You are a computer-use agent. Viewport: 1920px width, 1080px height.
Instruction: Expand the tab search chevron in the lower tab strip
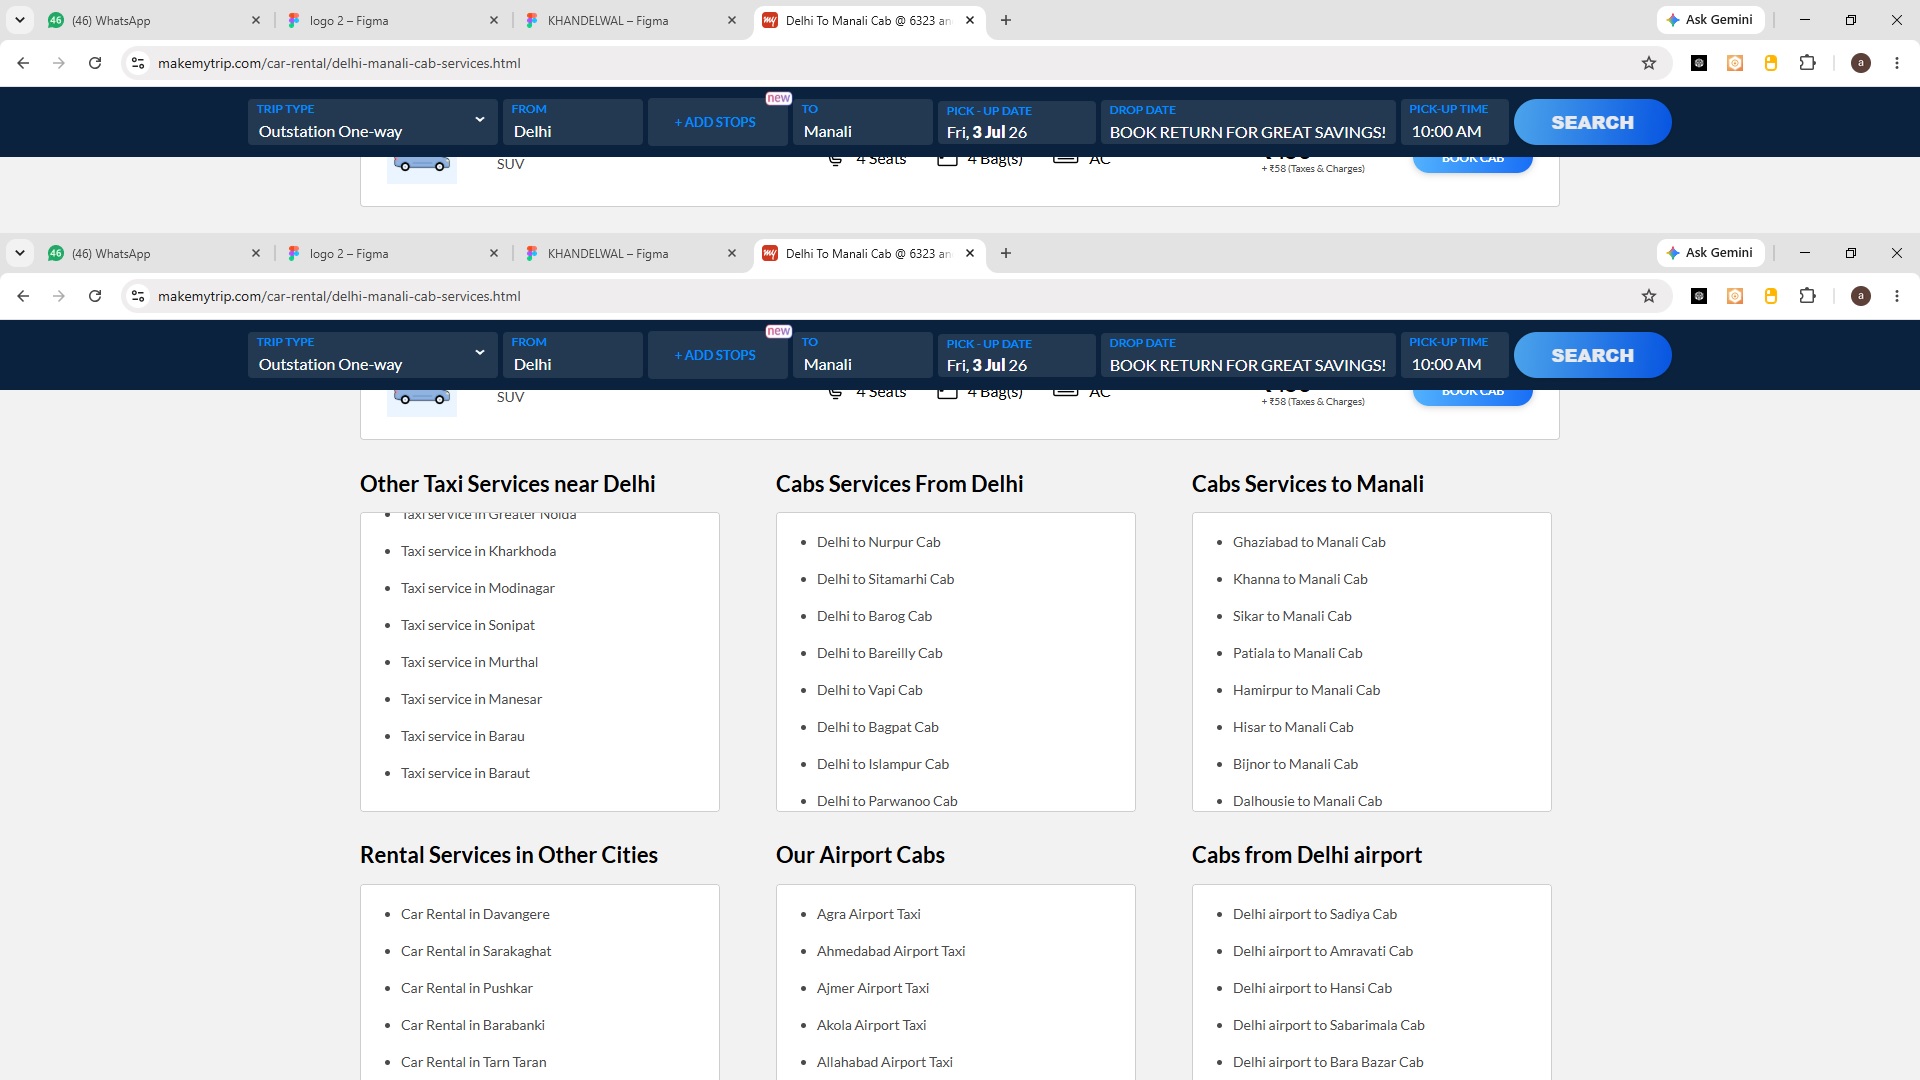click(20, 253)
